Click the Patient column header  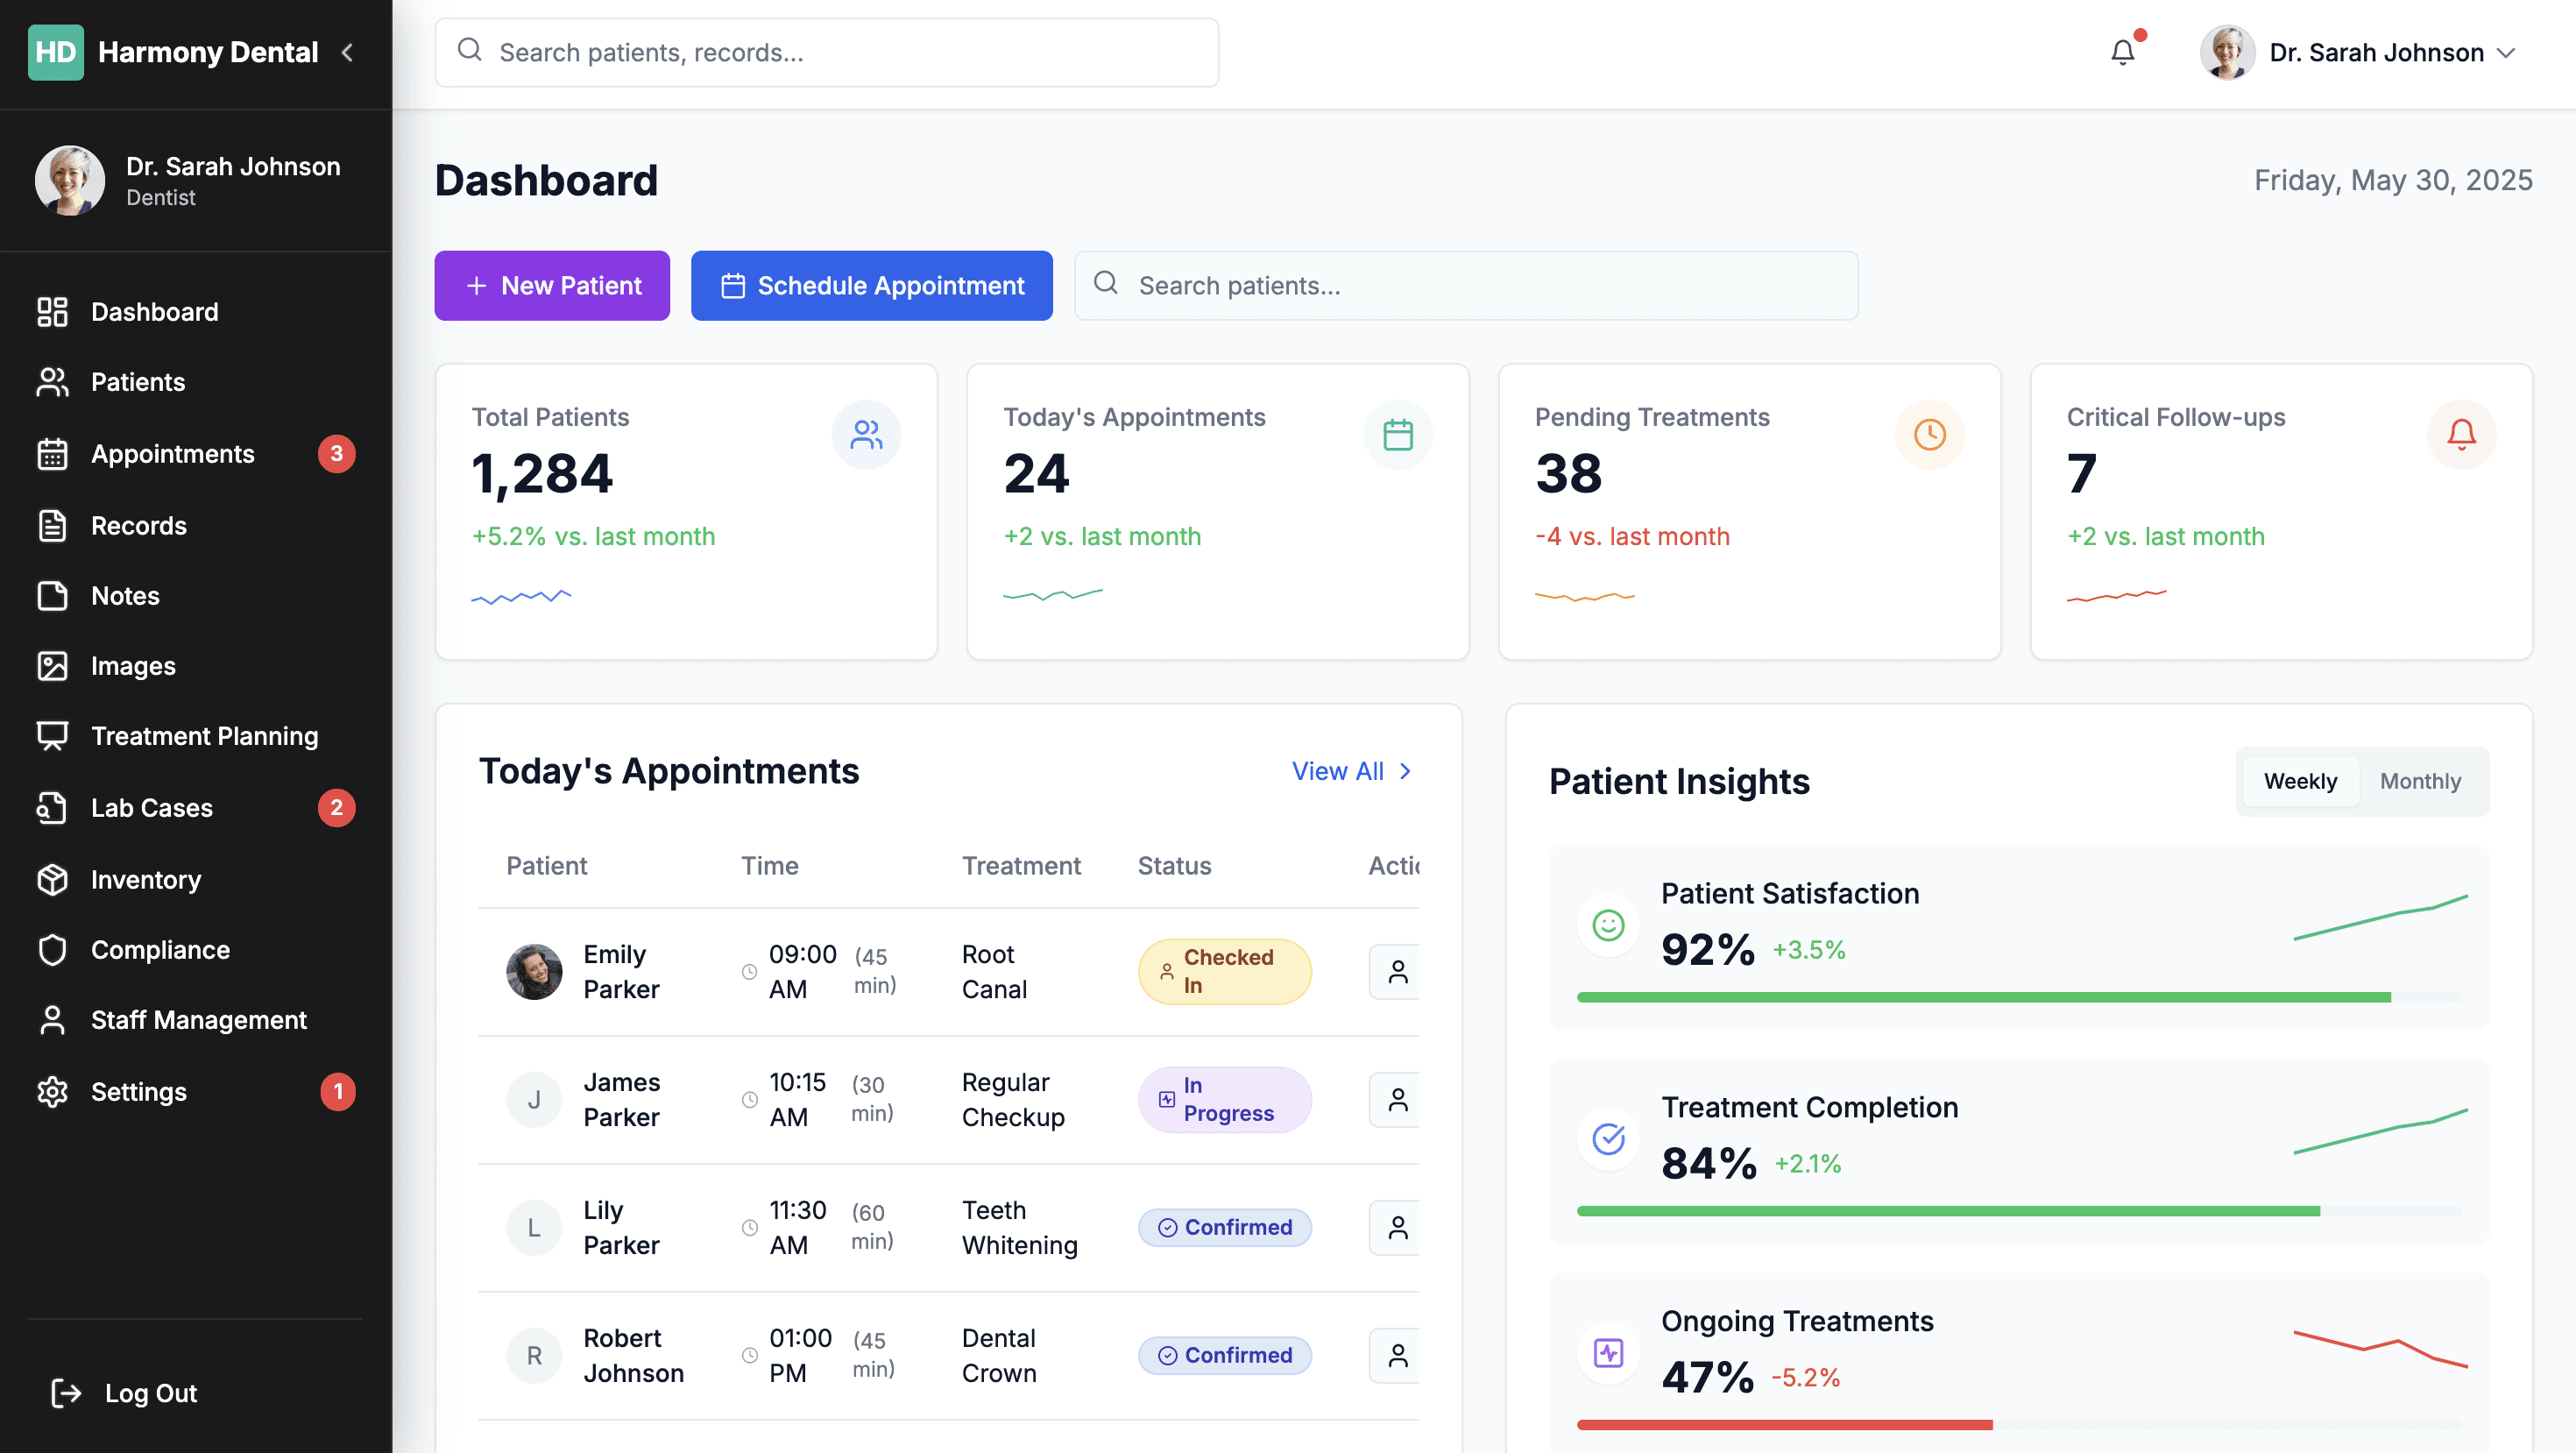(x=546, y=866)
